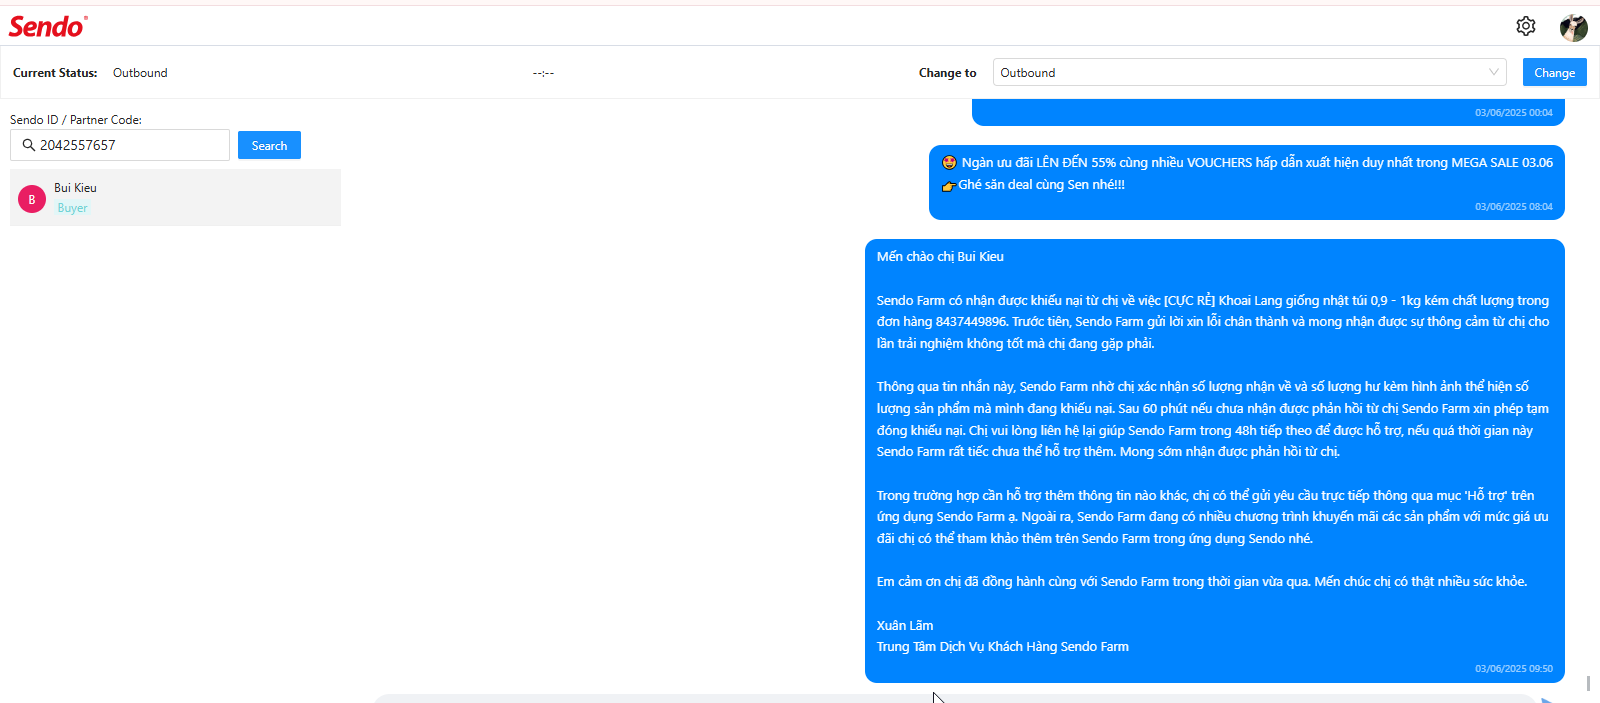This screenshot has width=1600, height=703.
Task: Click the pink B avatar of Bui Kieu
Action: tap(32, 199)
